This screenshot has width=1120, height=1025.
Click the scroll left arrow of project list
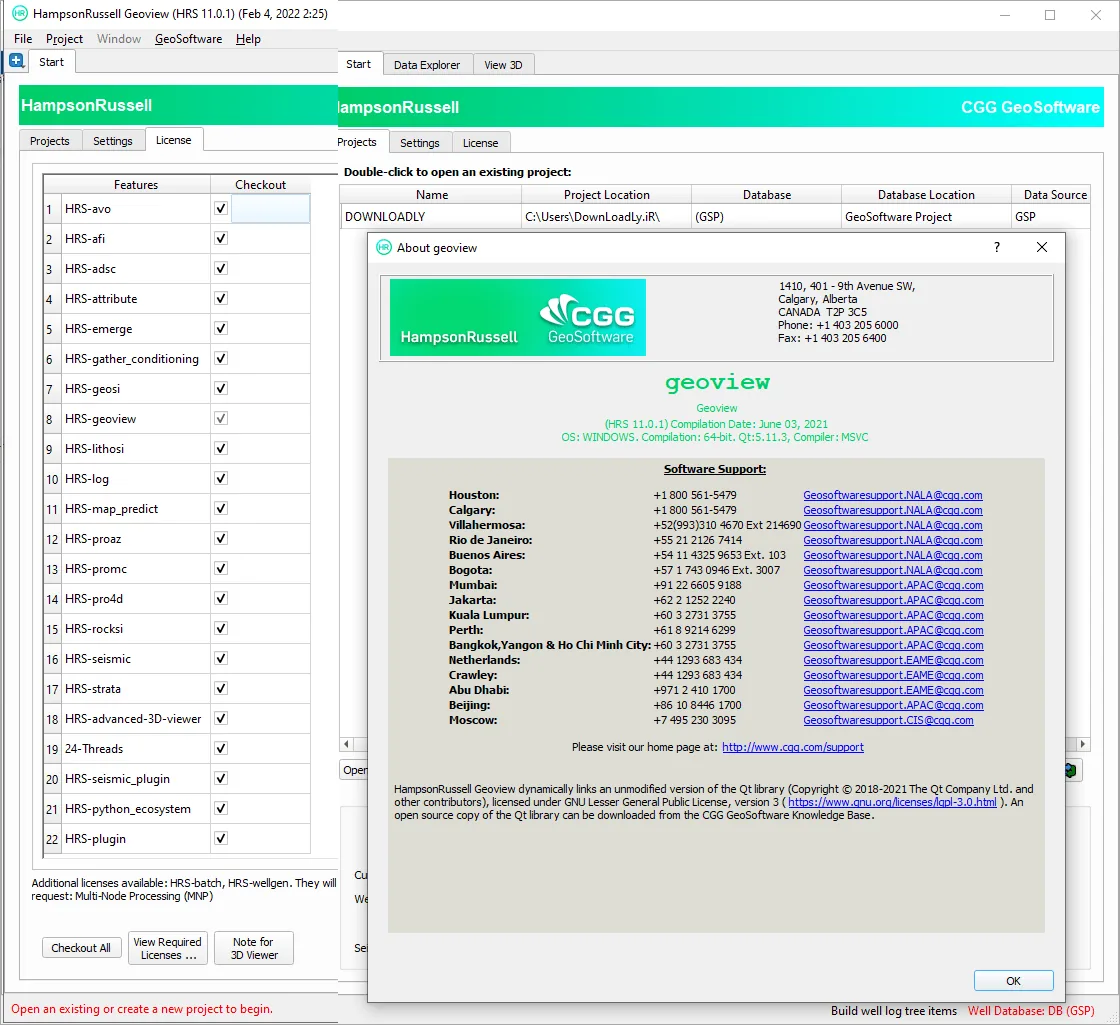(346, 744)
